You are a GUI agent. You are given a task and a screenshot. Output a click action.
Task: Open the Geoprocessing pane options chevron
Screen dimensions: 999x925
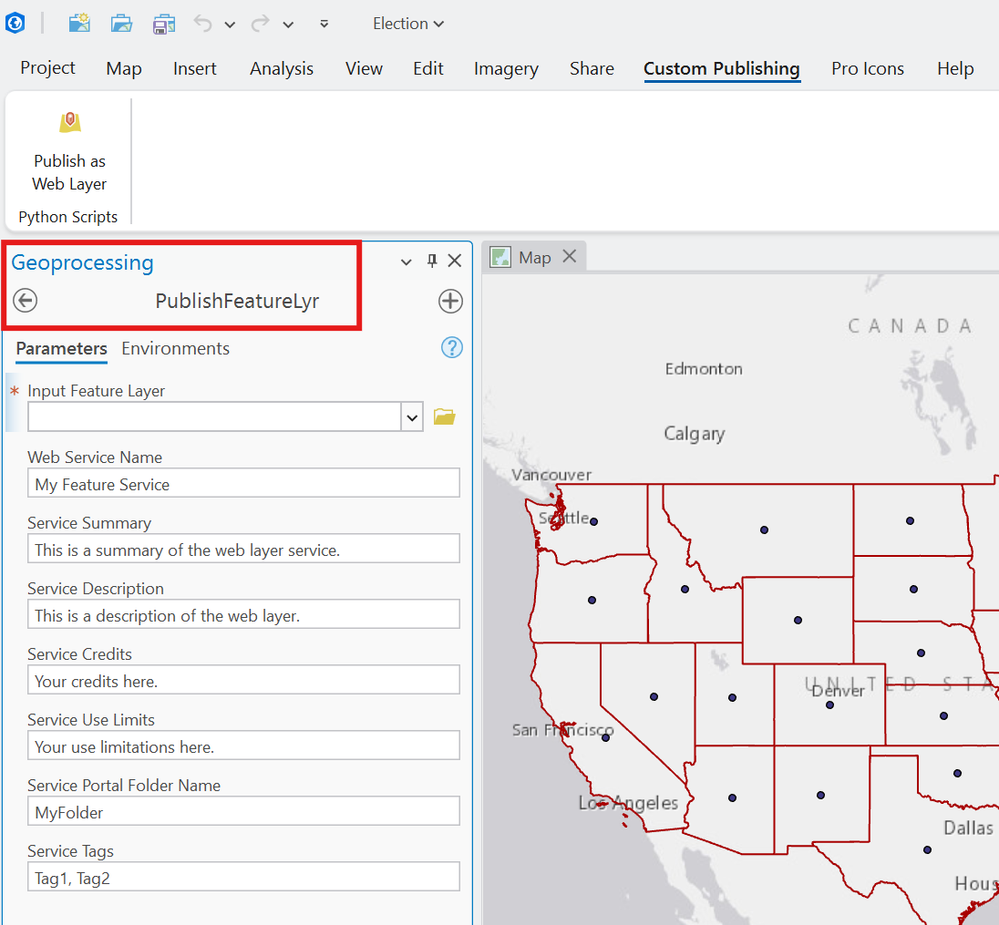point(406,262)
